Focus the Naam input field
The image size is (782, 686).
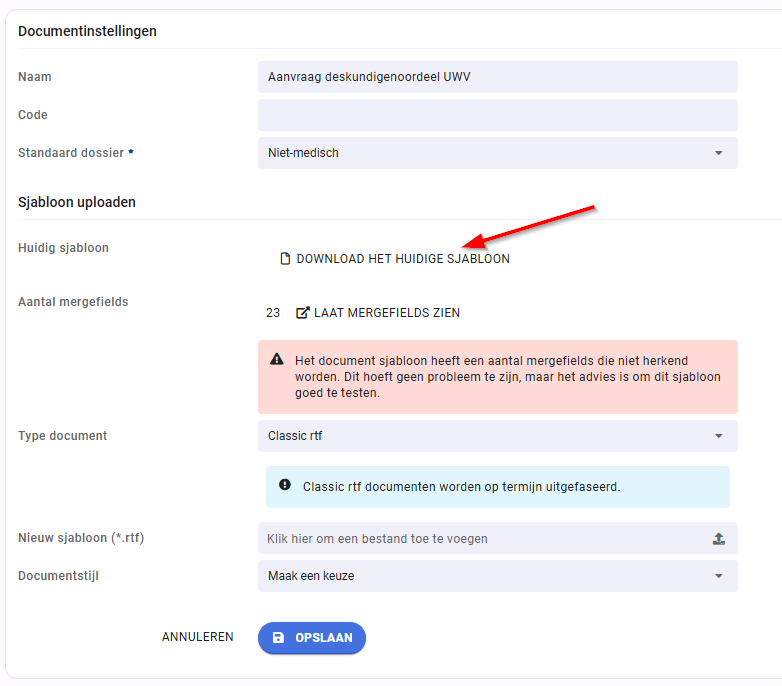click(497, 77)
